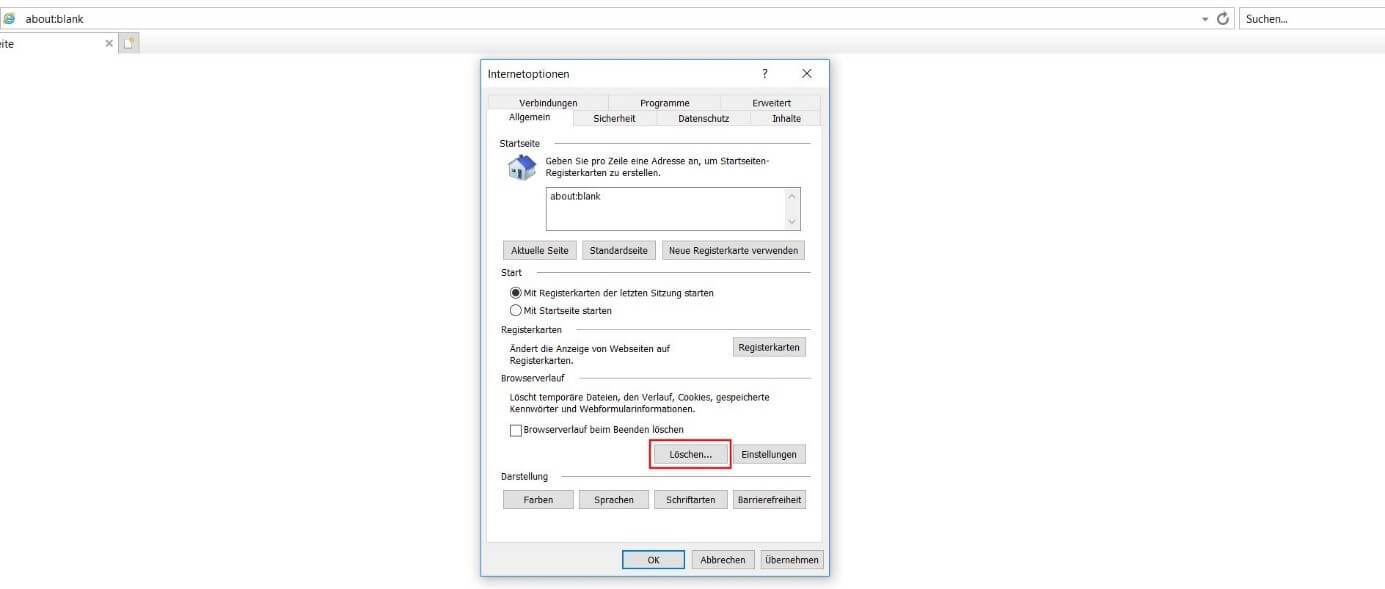
Task: Click the Standardseite button
Action: click(619, 250)
